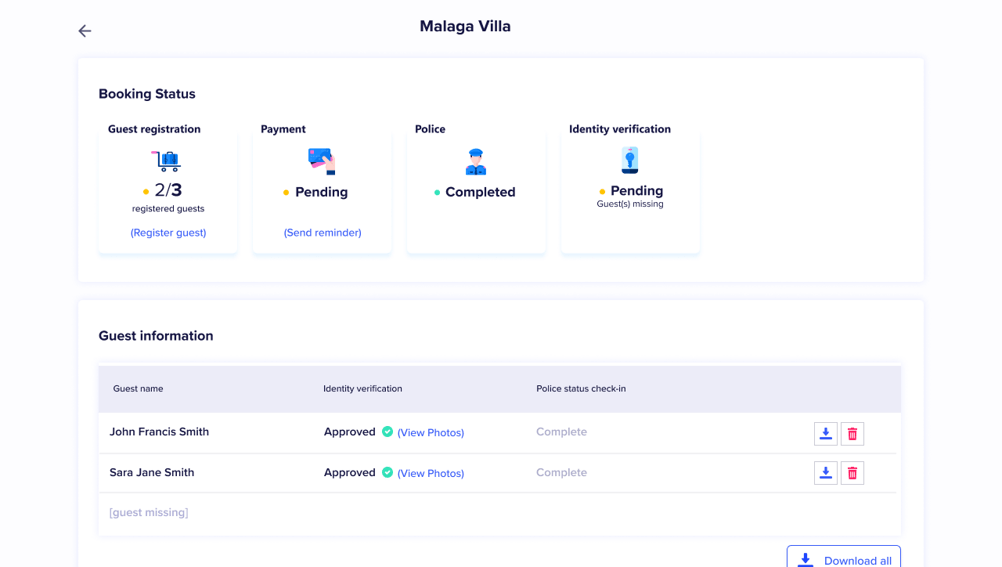Delete John Francis Smith guest entry
The image size is (1002, 567).
(x=852, y=433)
